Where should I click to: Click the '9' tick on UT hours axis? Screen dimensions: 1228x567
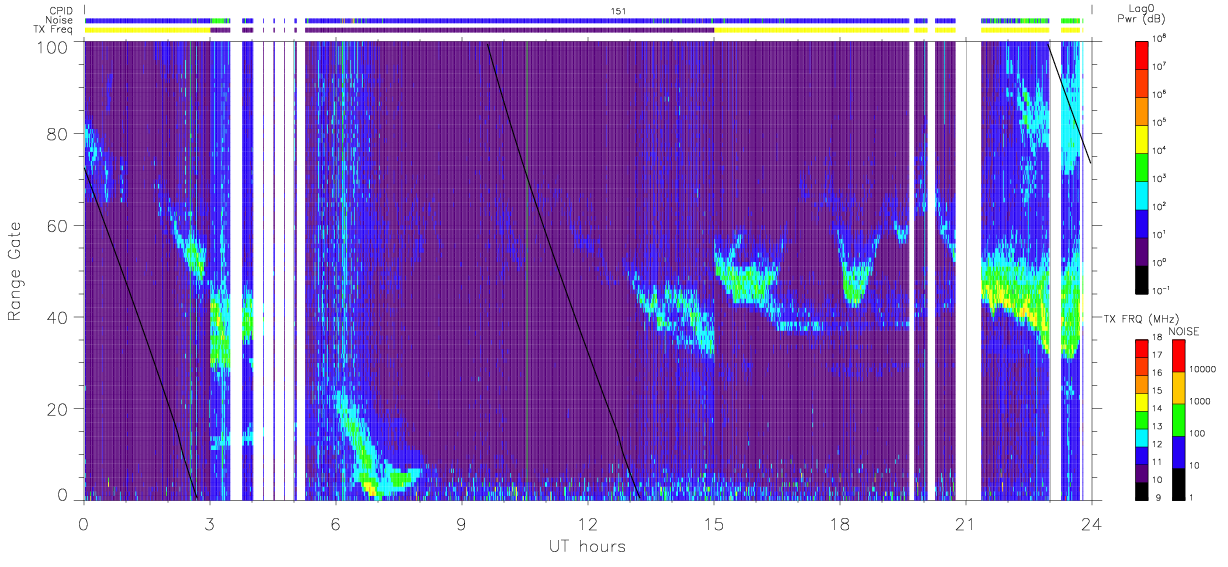click(462, 522)
